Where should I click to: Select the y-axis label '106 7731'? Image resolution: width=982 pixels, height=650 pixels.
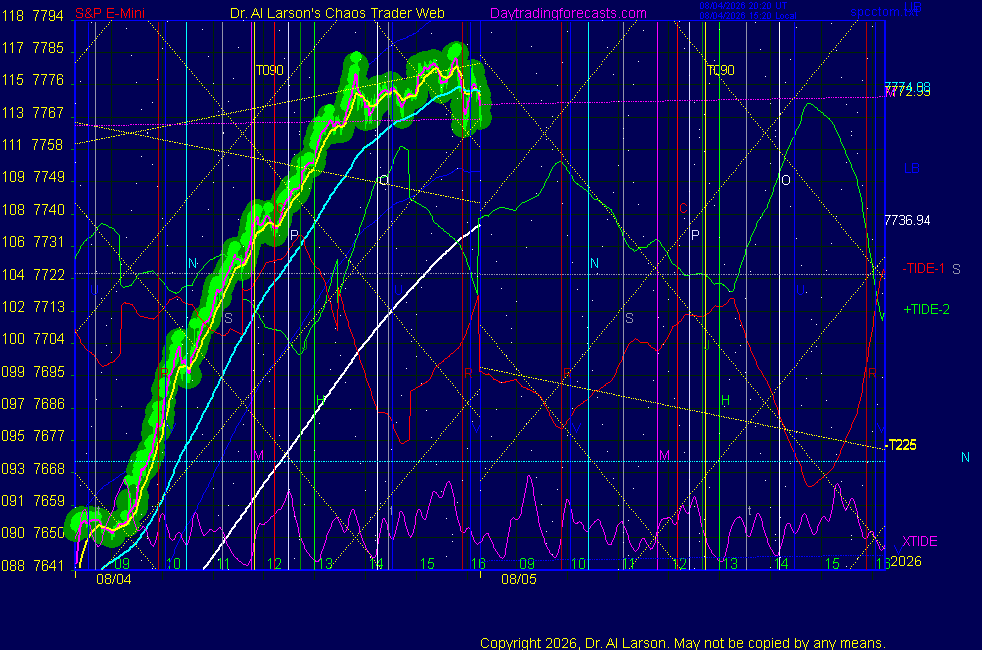pyautogui.click(x=32, y=242)
